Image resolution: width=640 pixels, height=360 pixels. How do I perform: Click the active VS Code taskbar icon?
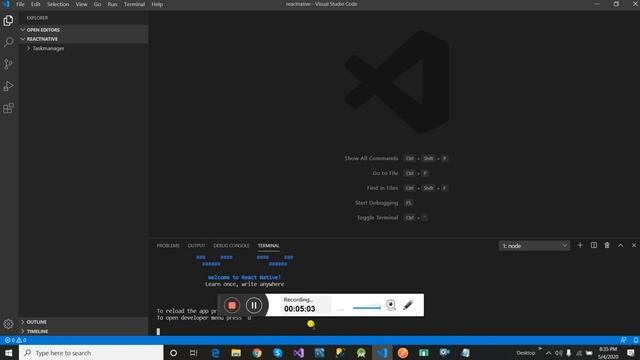(x=382, y=353)
